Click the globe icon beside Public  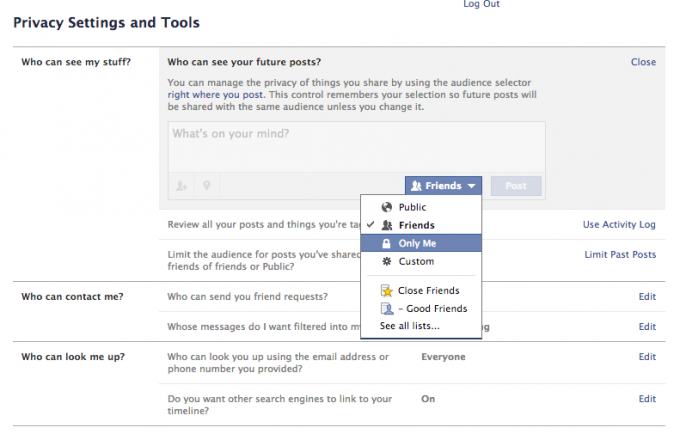[386, 207]
